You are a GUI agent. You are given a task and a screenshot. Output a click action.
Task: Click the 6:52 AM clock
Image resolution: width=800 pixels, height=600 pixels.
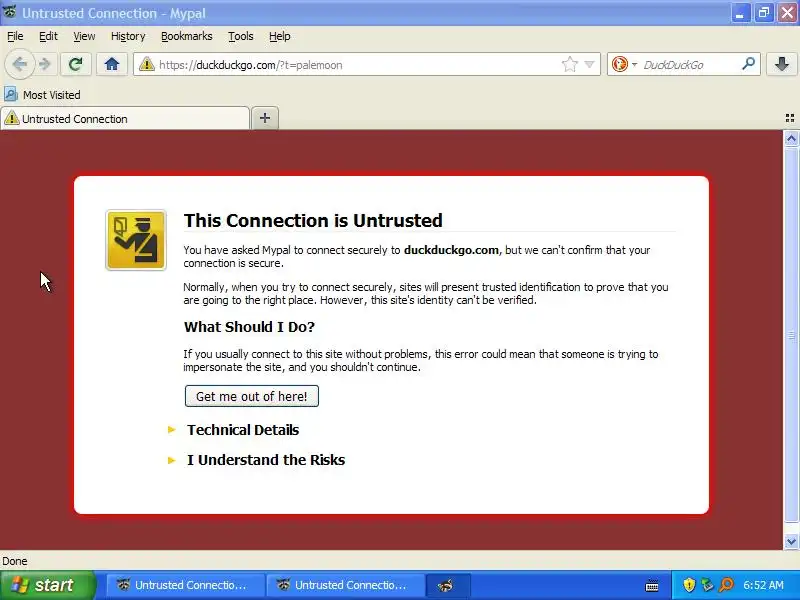tap(763, 585)
